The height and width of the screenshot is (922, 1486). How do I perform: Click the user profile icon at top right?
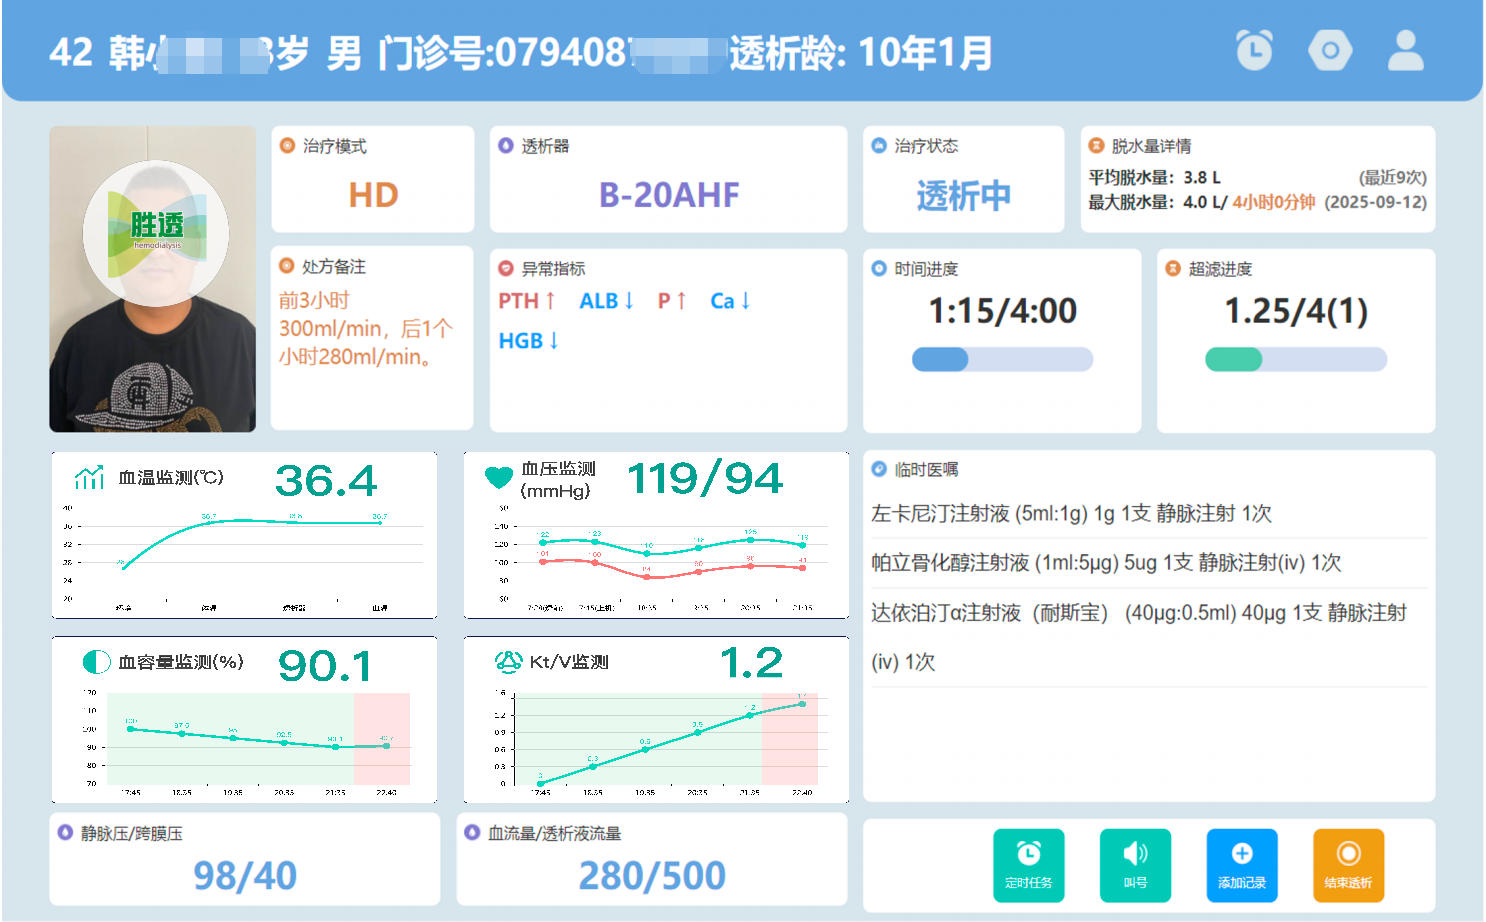[1406, 50]
